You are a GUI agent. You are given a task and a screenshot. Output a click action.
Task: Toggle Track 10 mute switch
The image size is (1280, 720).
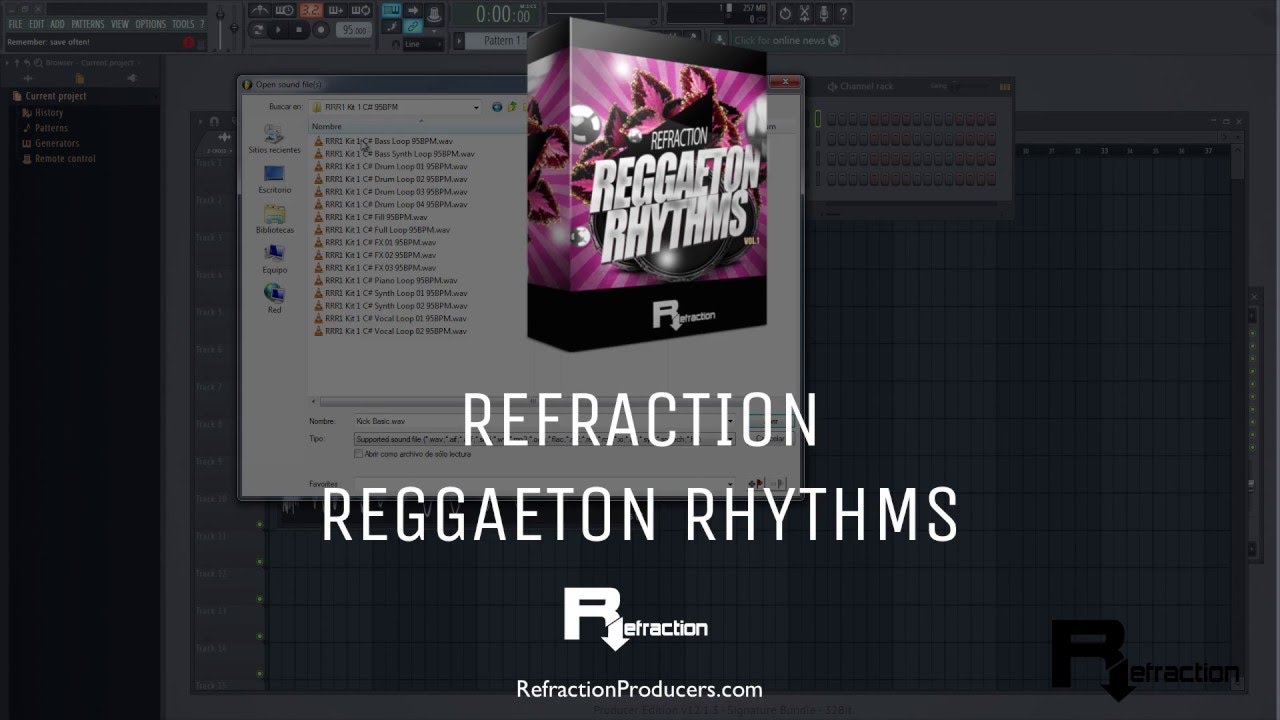point(259,523)
